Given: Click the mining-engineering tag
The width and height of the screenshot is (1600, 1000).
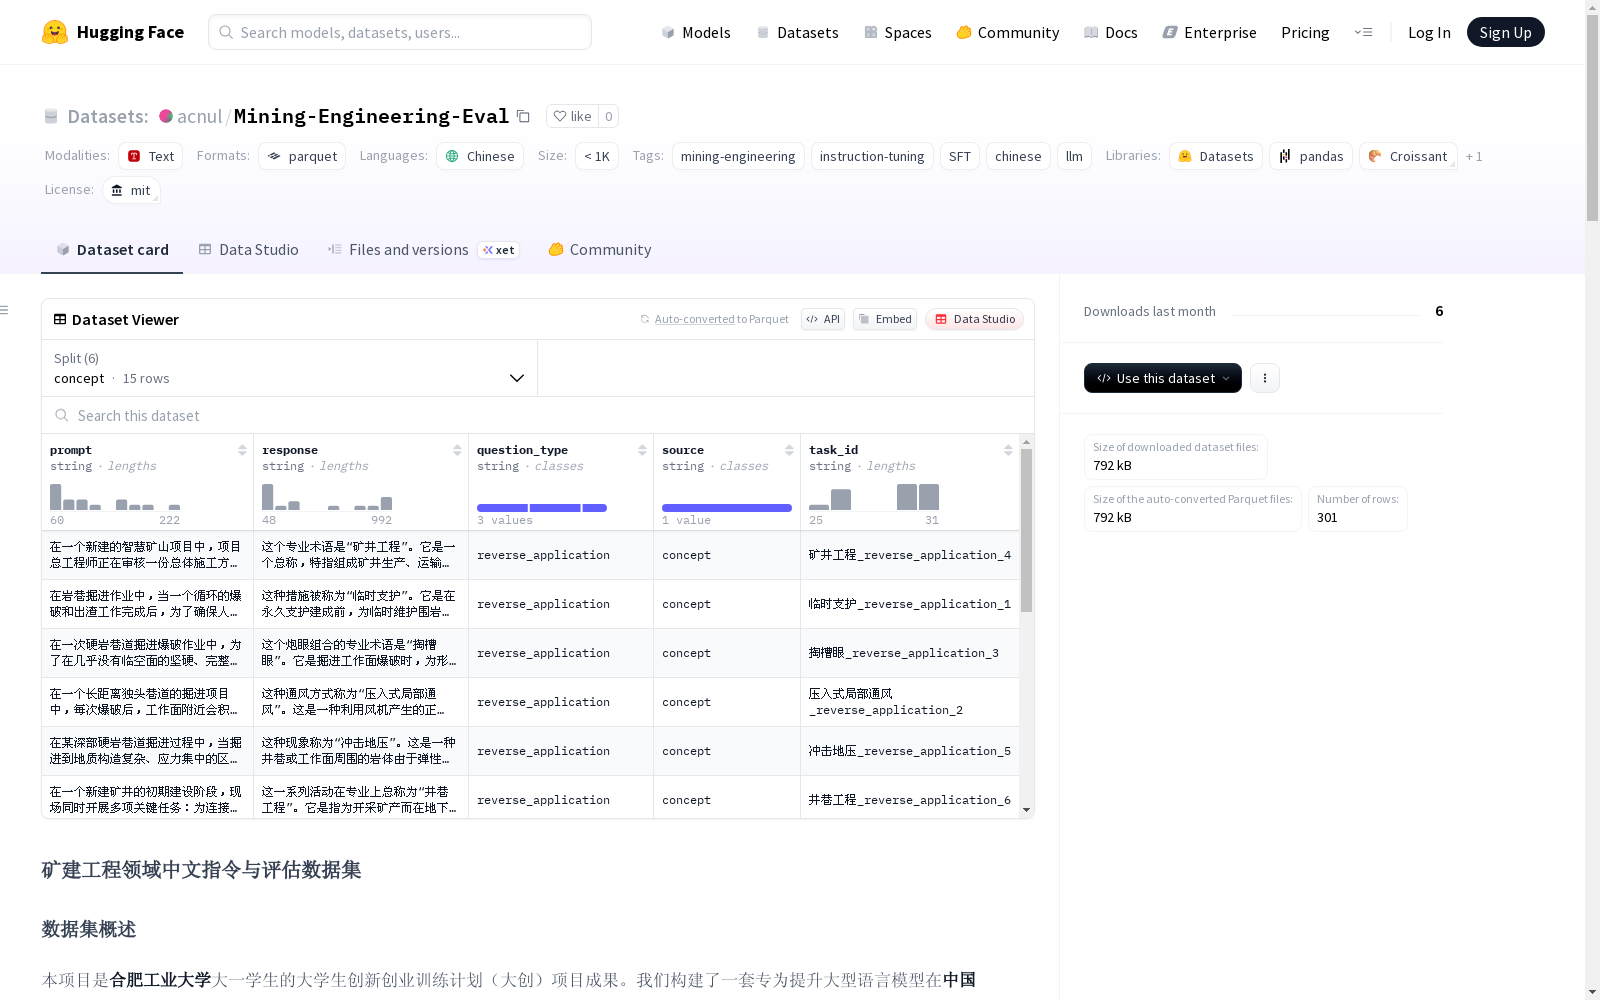Looking at the screenshot, I should (738, 156).
